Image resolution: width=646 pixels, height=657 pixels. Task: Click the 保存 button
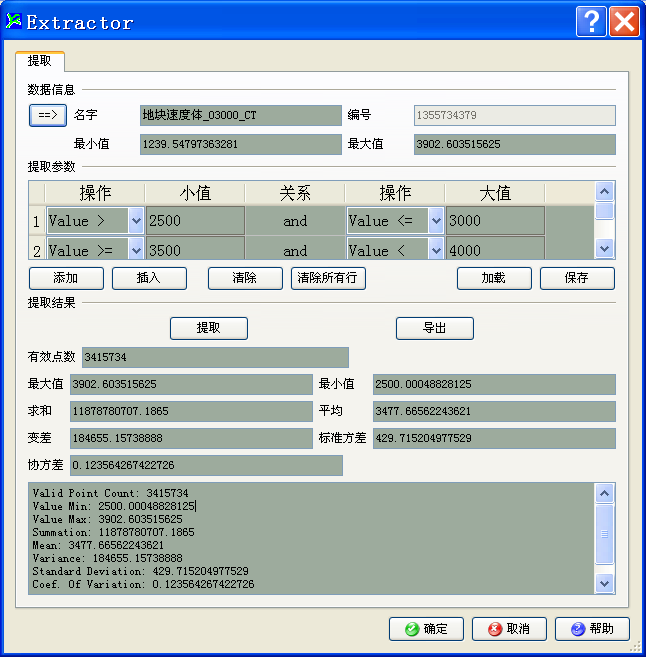(x=577, y=278)
